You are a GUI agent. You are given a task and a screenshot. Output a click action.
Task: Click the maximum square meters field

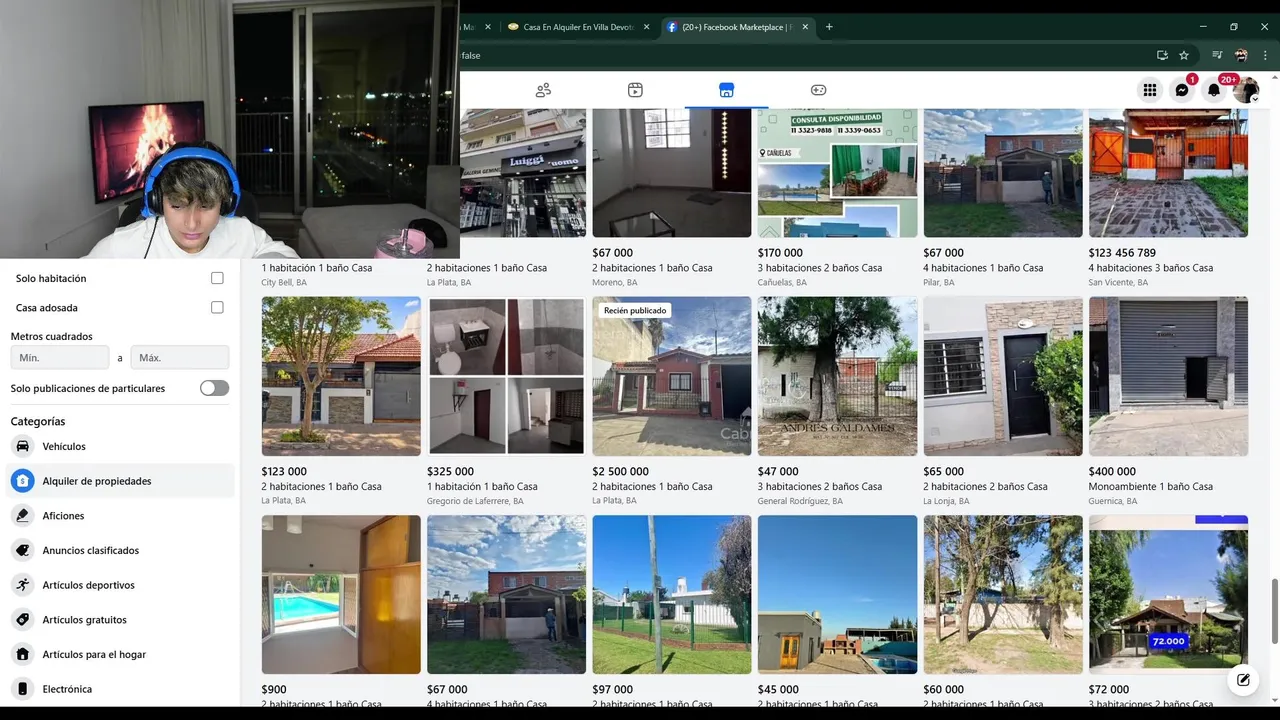[180, 357]
